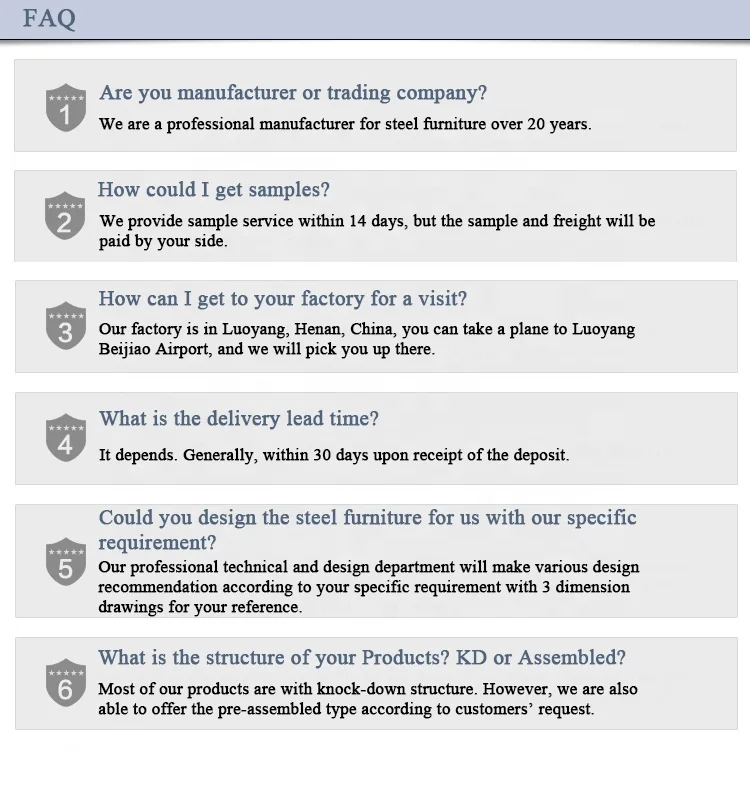This screenshot has width=750, height=797.
Task: Click the shield badge numbered 2
Action: tap(65, 216)
